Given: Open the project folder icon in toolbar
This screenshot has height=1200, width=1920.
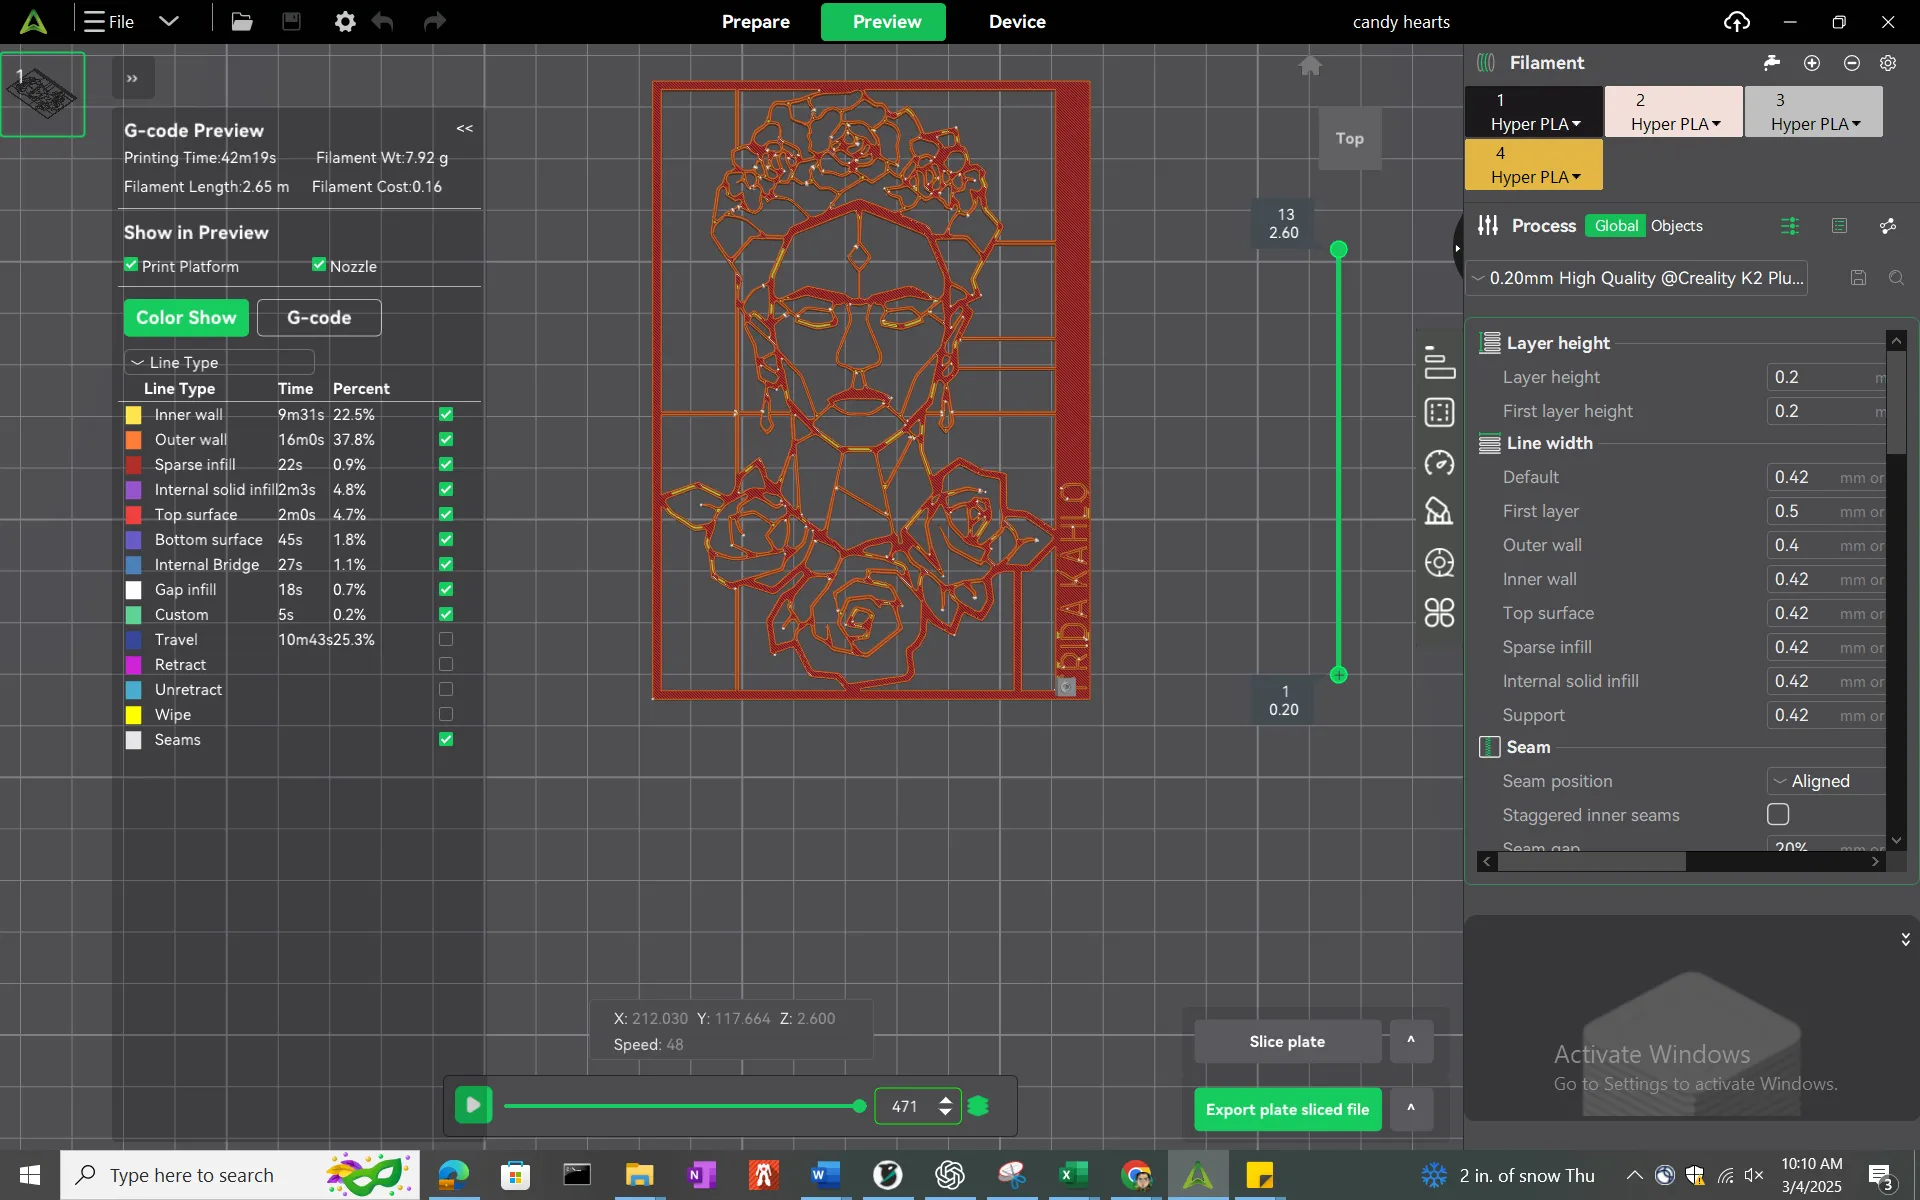Looking at the screenshot, I should 242,21.
